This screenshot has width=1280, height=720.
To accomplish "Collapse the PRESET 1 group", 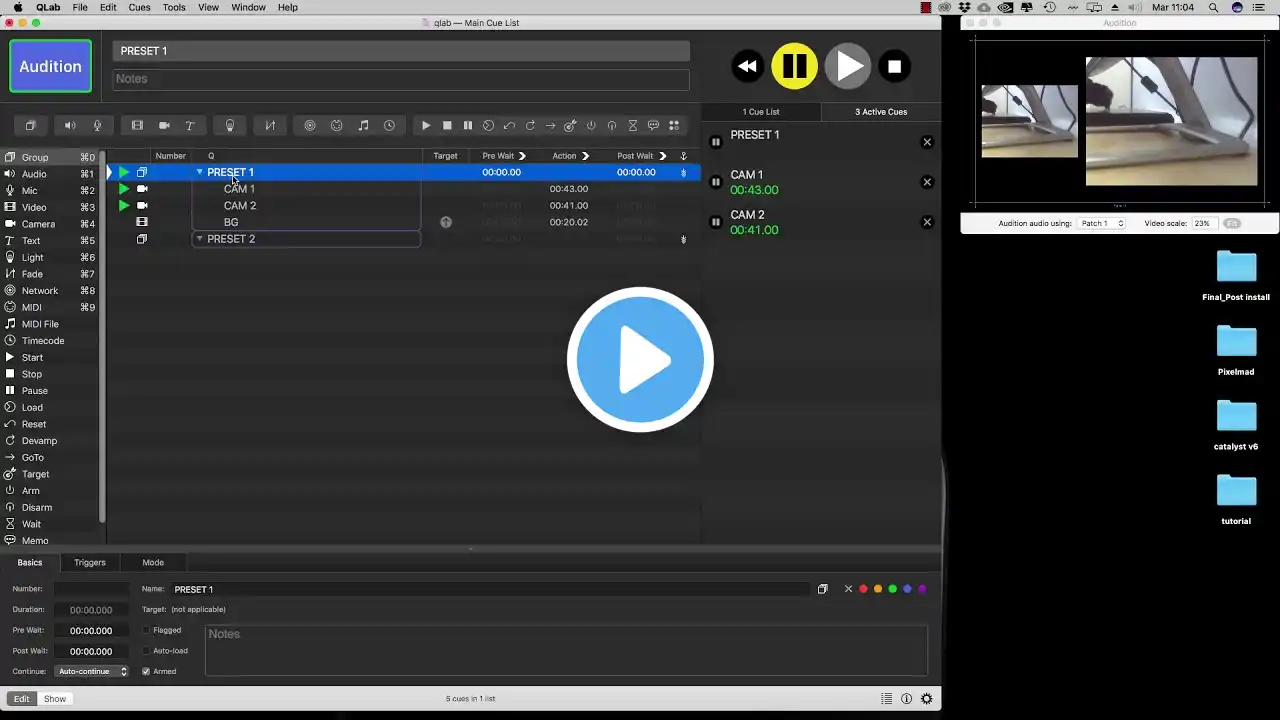I will tap(199, 172).
